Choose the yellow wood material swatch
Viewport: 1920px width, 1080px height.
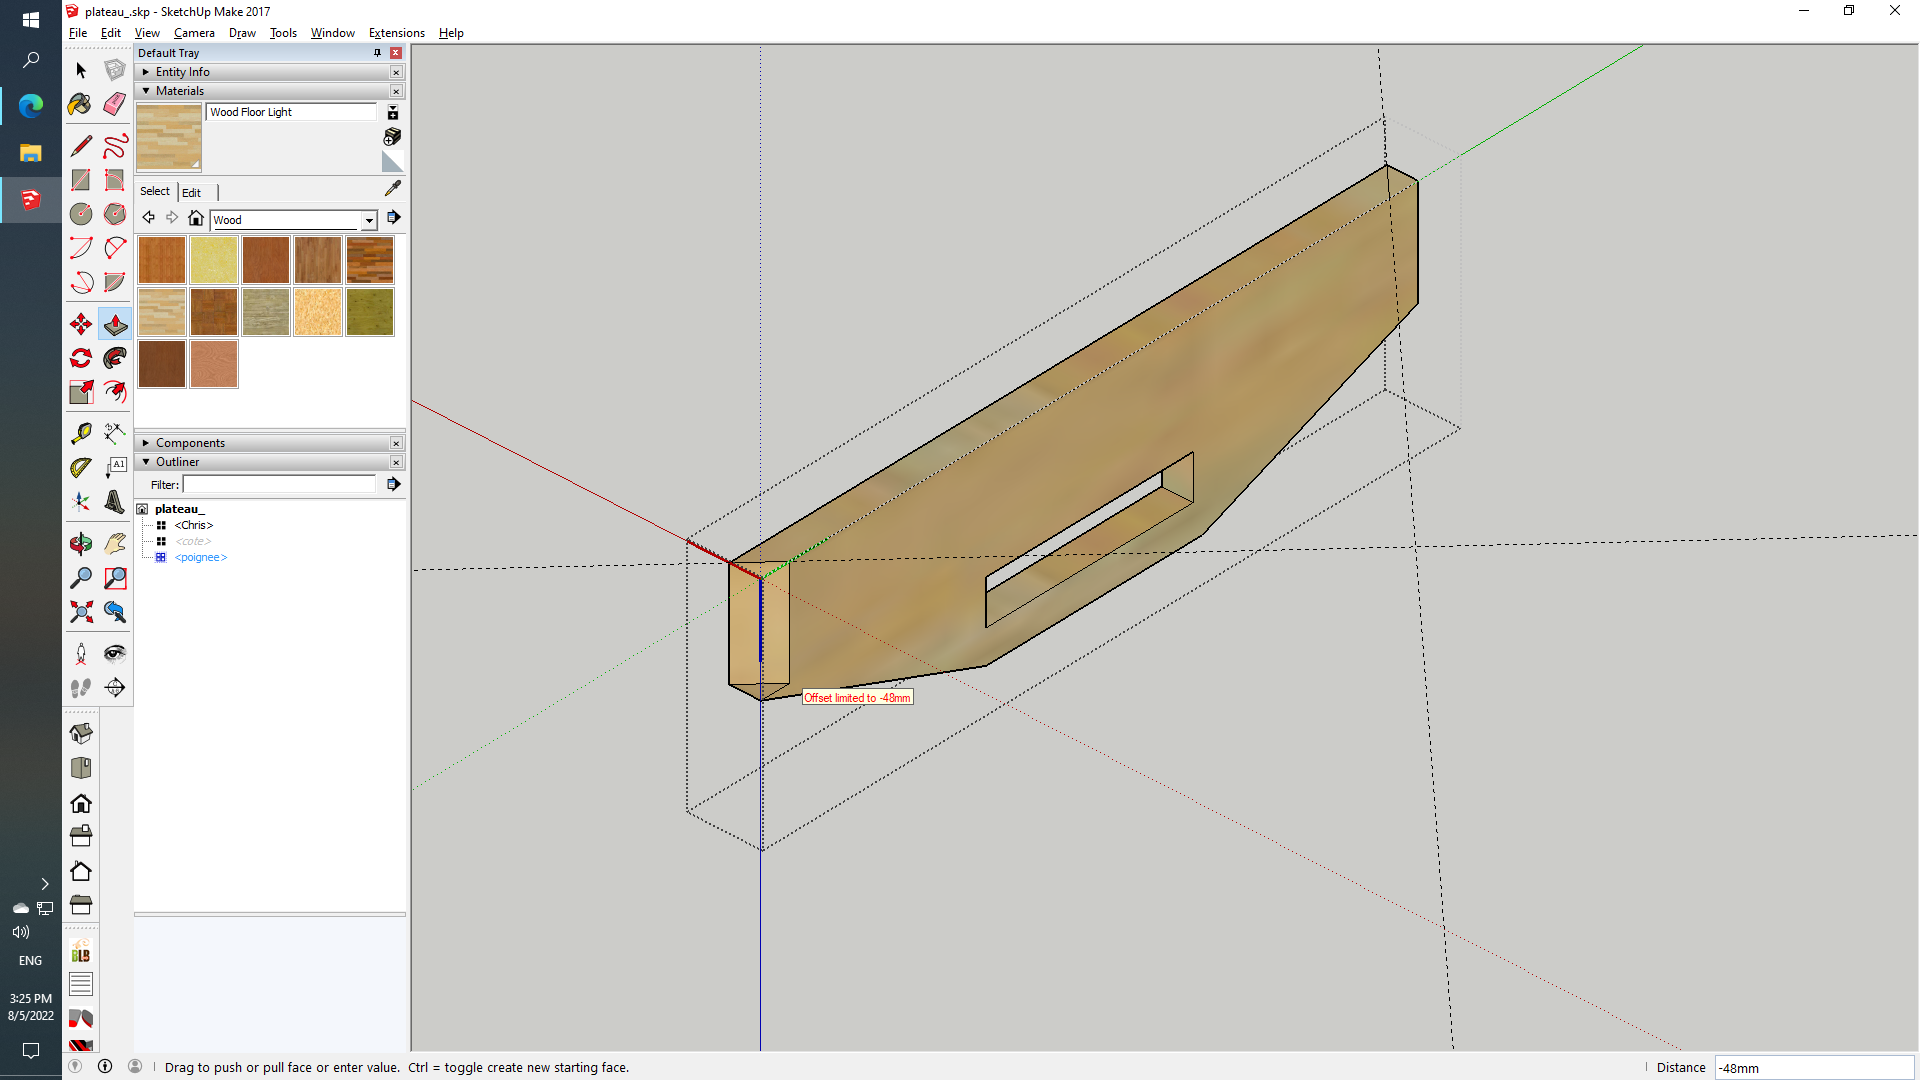click(x=214, y=260)
